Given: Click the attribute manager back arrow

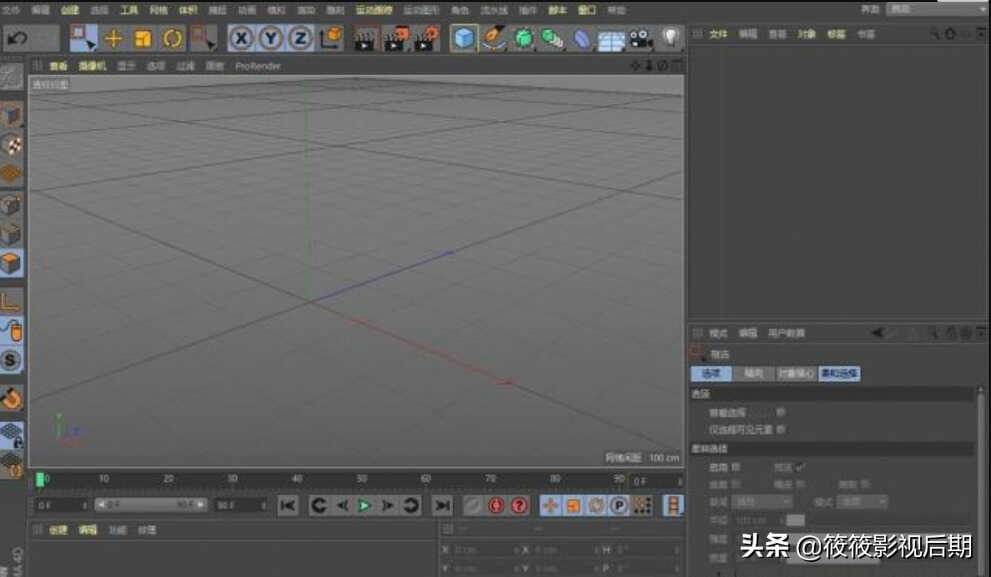Looking at the screenshot, I should (877, 333).
